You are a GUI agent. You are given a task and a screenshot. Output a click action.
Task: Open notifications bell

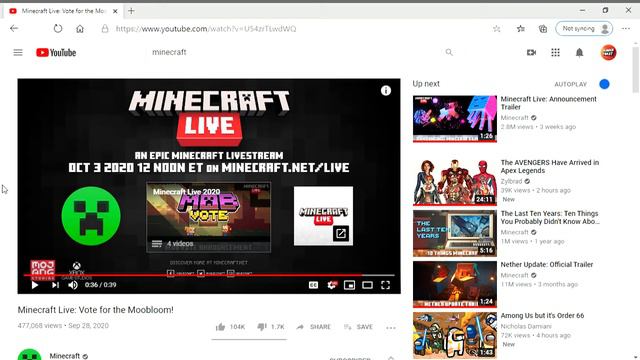coord(580,52)
